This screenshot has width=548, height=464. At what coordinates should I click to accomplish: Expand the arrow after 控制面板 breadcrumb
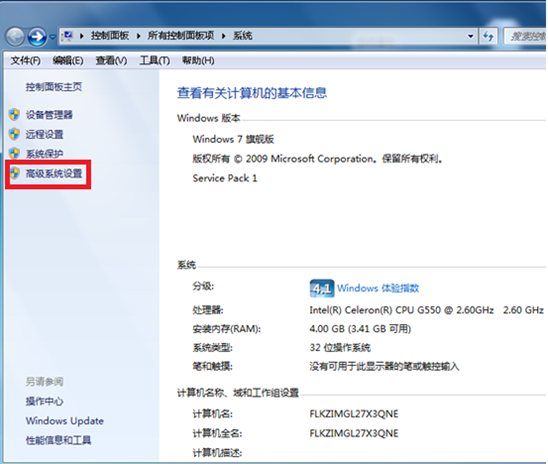[138, 36]
